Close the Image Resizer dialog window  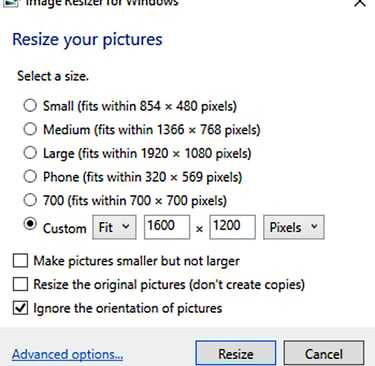click(x=360, y=3)
